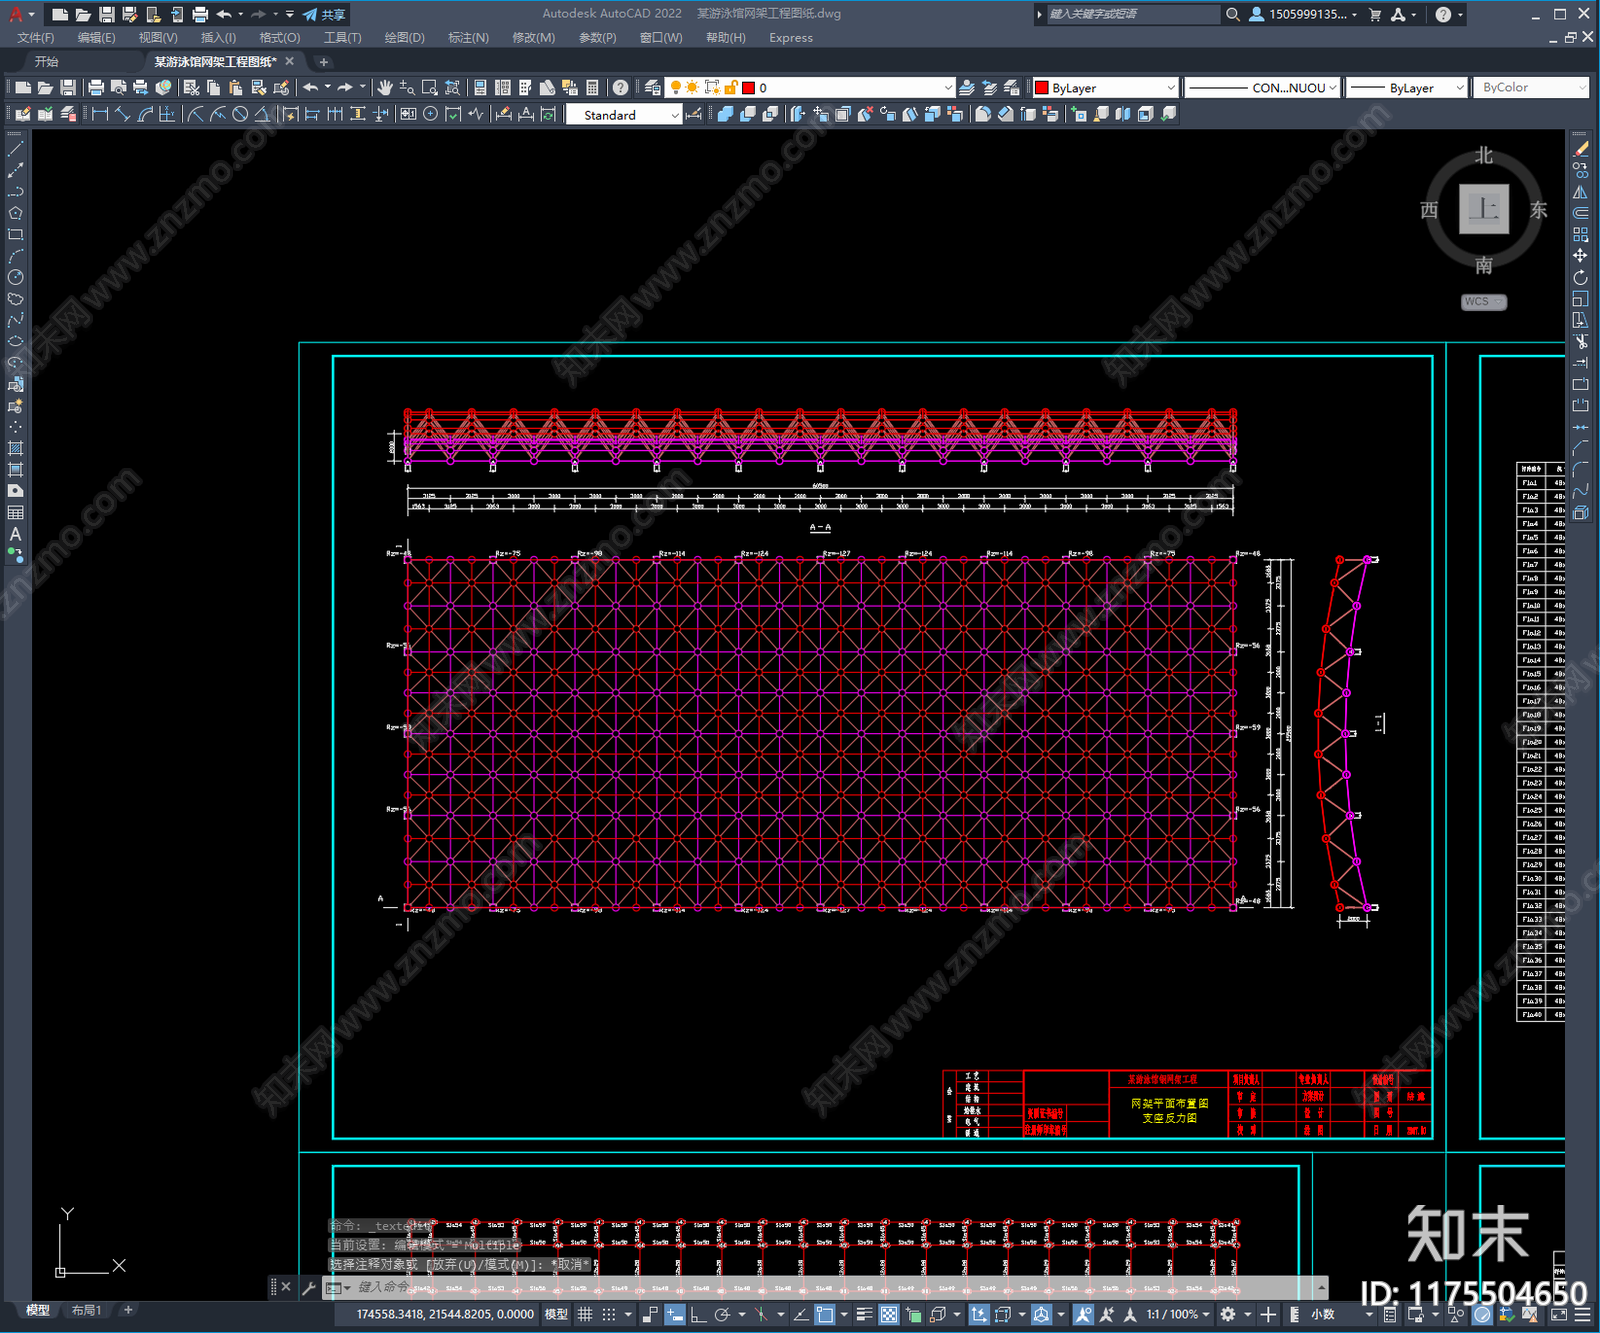
Task: Click the search magnifier icon in title bar
Action: point(1233,14)
